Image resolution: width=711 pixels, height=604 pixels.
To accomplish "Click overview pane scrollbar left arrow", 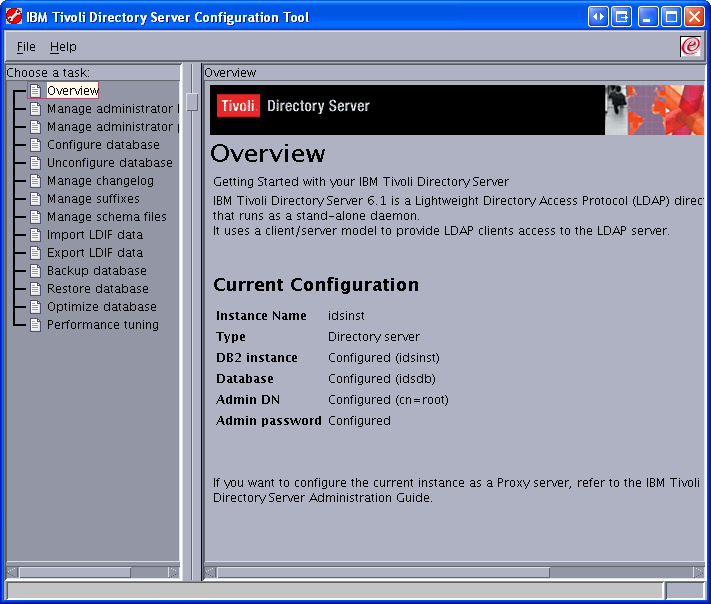I will tap(210, 572).
